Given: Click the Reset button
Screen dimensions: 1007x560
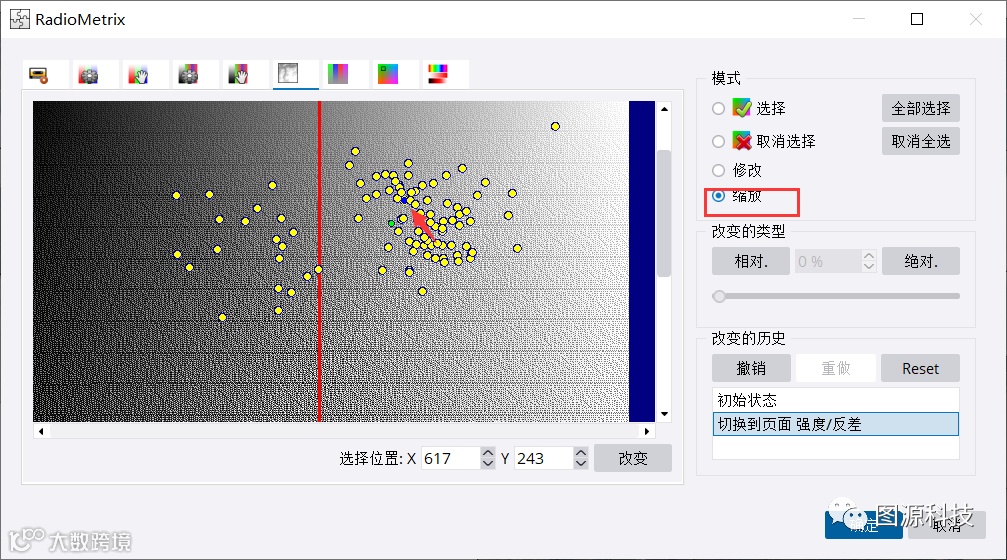Looking at the screenshot, I should 920,369.
